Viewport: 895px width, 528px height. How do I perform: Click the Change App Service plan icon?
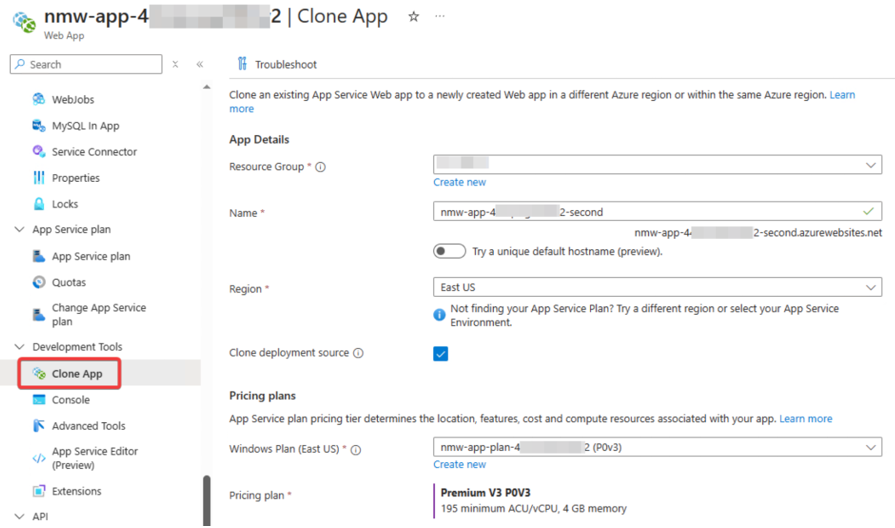pos(39,315)
